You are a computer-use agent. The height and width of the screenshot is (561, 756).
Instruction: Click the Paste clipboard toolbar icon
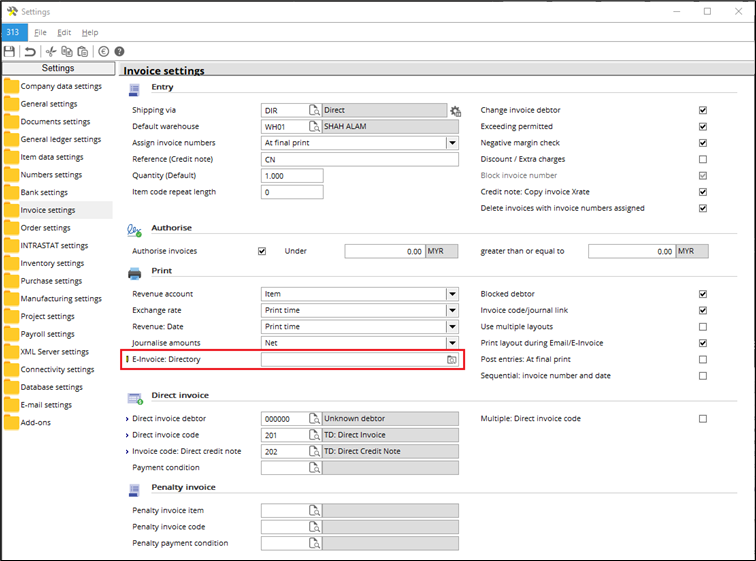pyautogui.click(x=83, y=51)
